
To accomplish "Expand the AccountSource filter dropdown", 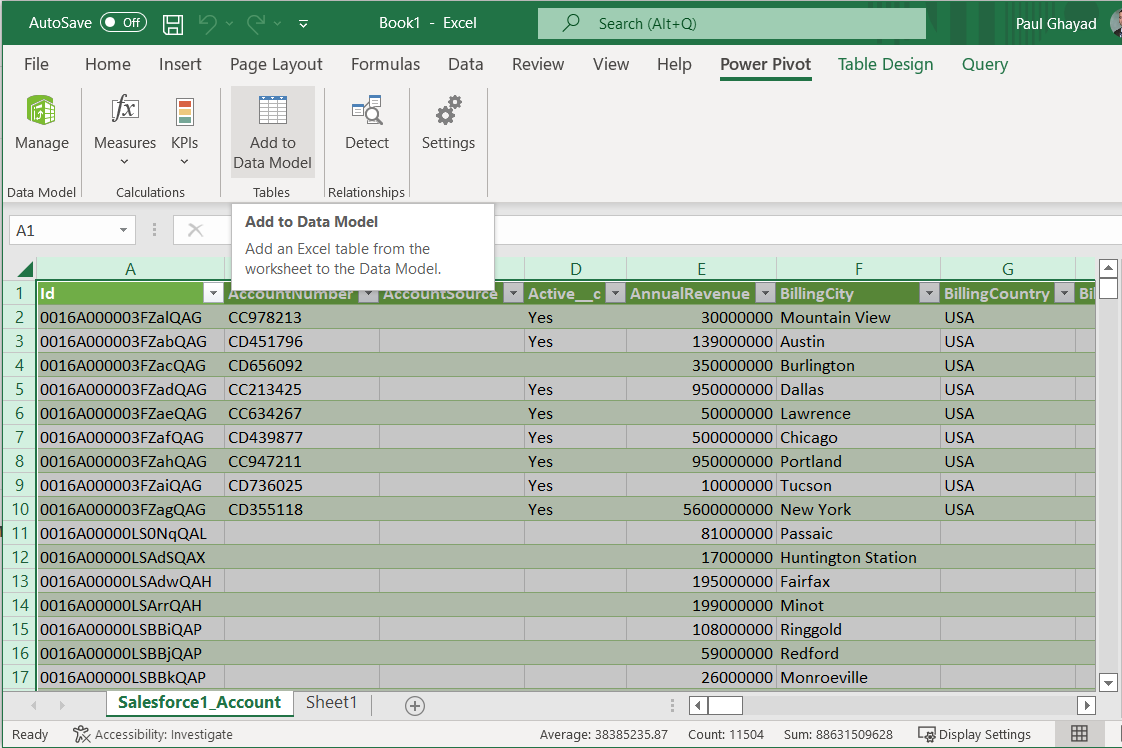I will click(513, 293).
